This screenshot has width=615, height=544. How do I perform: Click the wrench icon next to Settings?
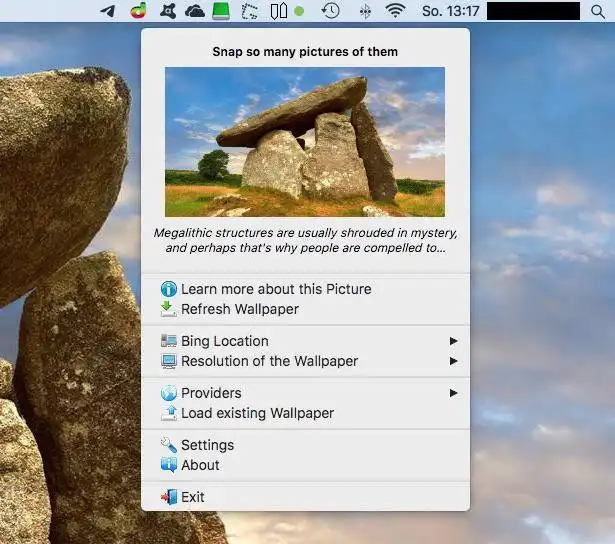coord(169,445)
